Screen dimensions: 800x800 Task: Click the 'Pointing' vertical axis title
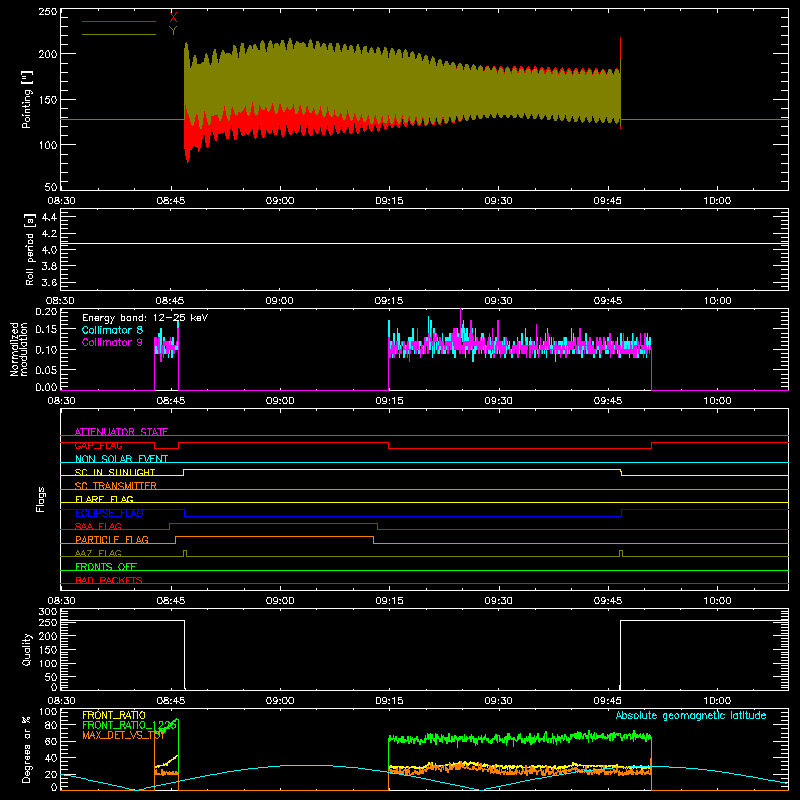[x=27, y=99]
